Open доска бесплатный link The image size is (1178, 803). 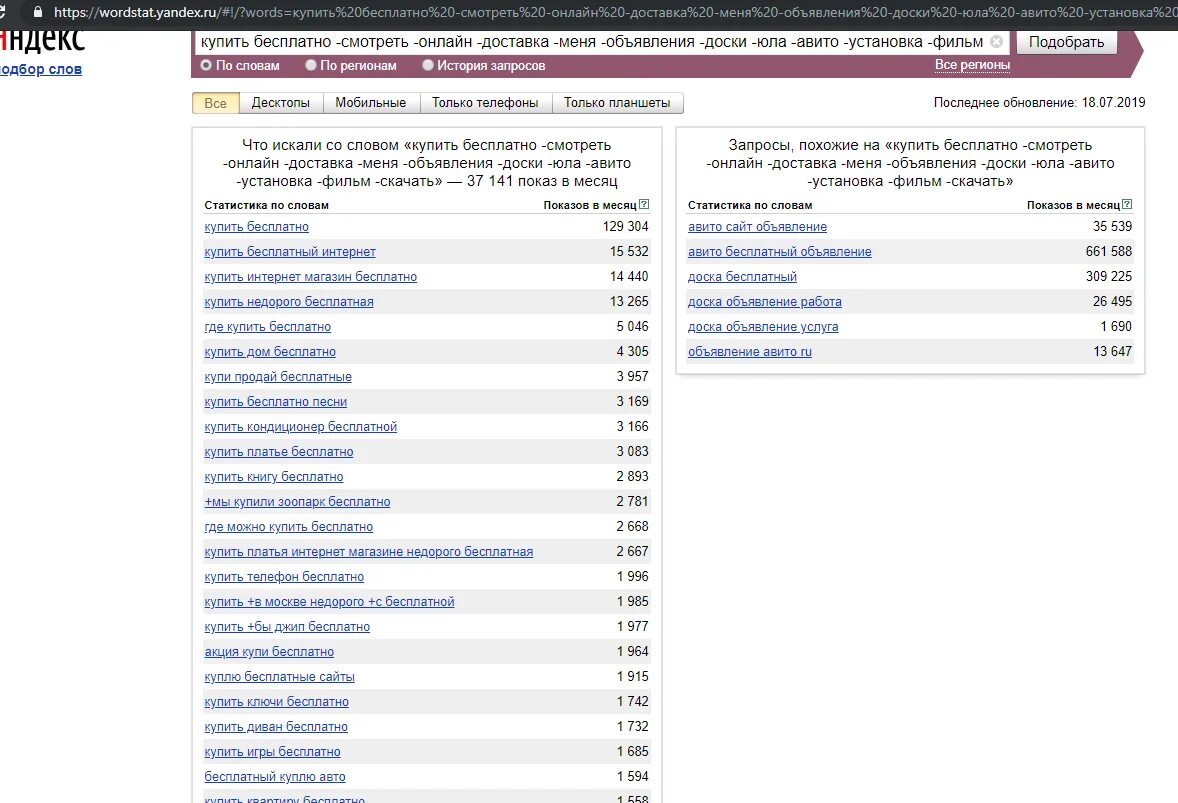pyautogui.click(x=742, y=276)
